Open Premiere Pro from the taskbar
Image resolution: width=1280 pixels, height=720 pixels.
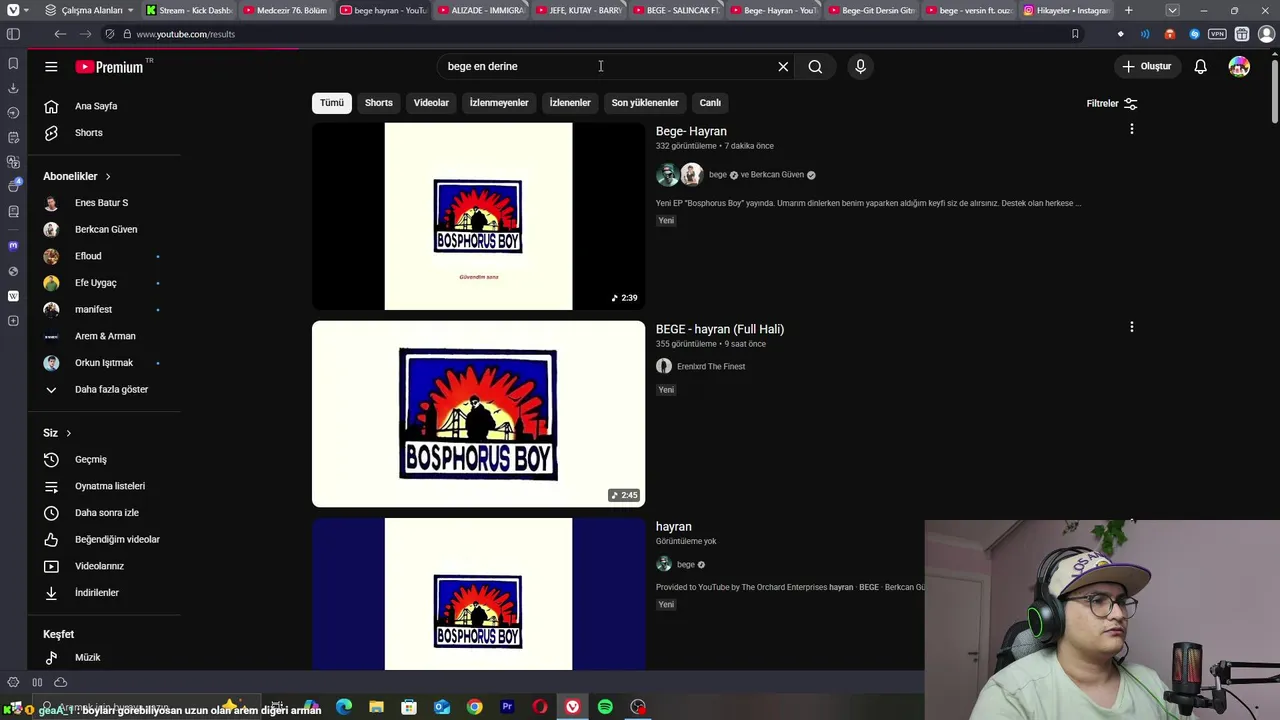tap(507, 707)
